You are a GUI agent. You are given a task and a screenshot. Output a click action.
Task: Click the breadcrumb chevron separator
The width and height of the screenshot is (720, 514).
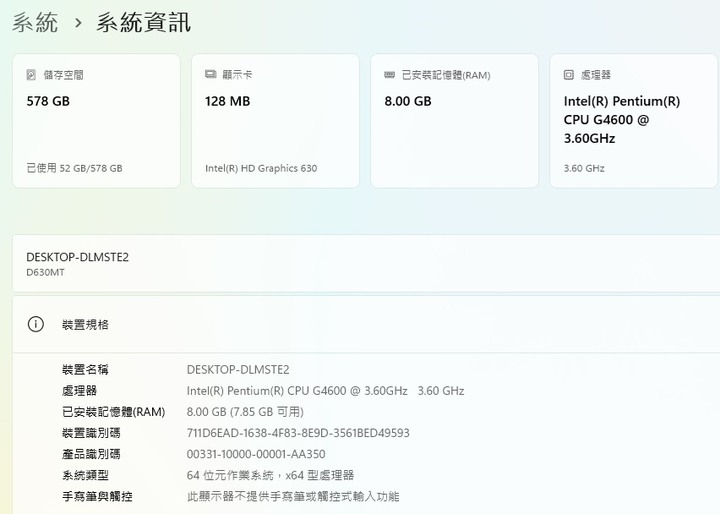tap(78, 23)
